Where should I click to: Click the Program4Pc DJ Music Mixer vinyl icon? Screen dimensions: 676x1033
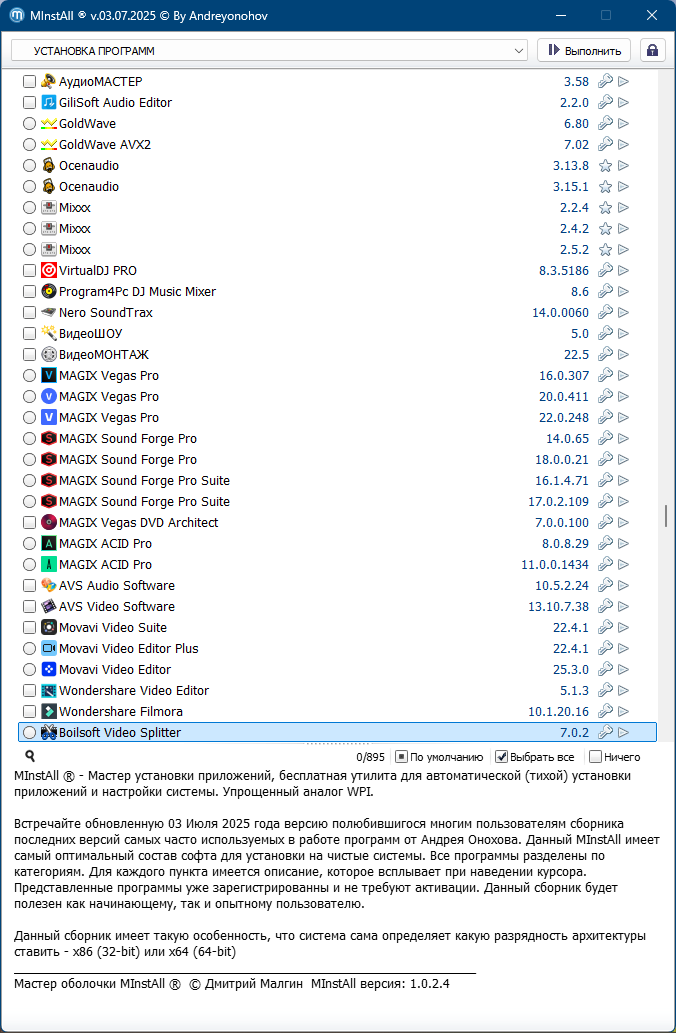49,292
